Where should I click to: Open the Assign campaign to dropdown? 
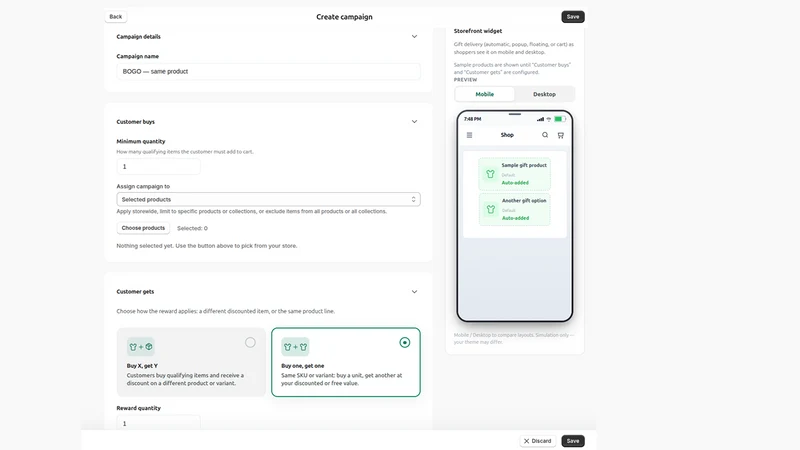click(268, 199)
